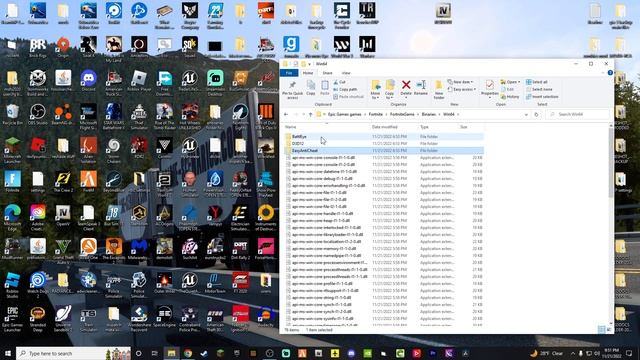Switch to the View ribbon tab

pos(346,73)
